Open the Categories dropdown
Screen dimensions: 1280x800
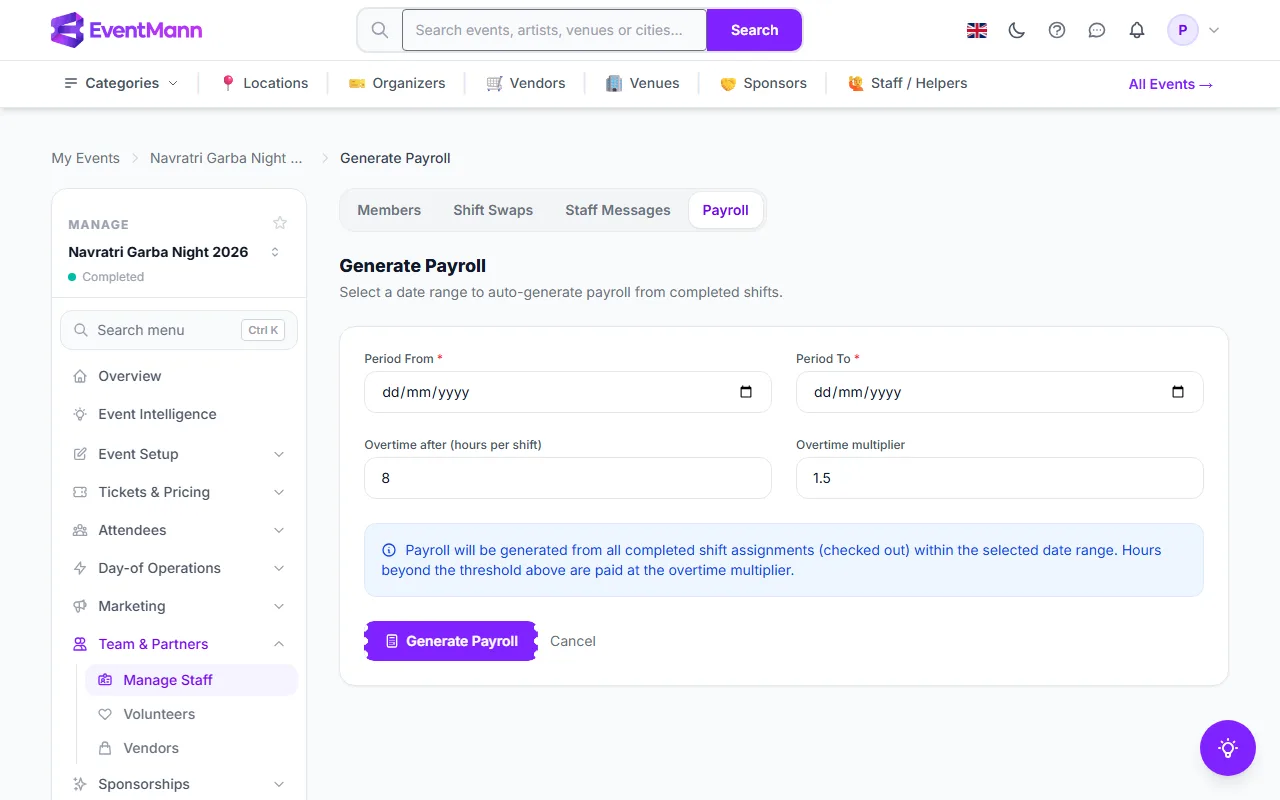pos(121,83)
